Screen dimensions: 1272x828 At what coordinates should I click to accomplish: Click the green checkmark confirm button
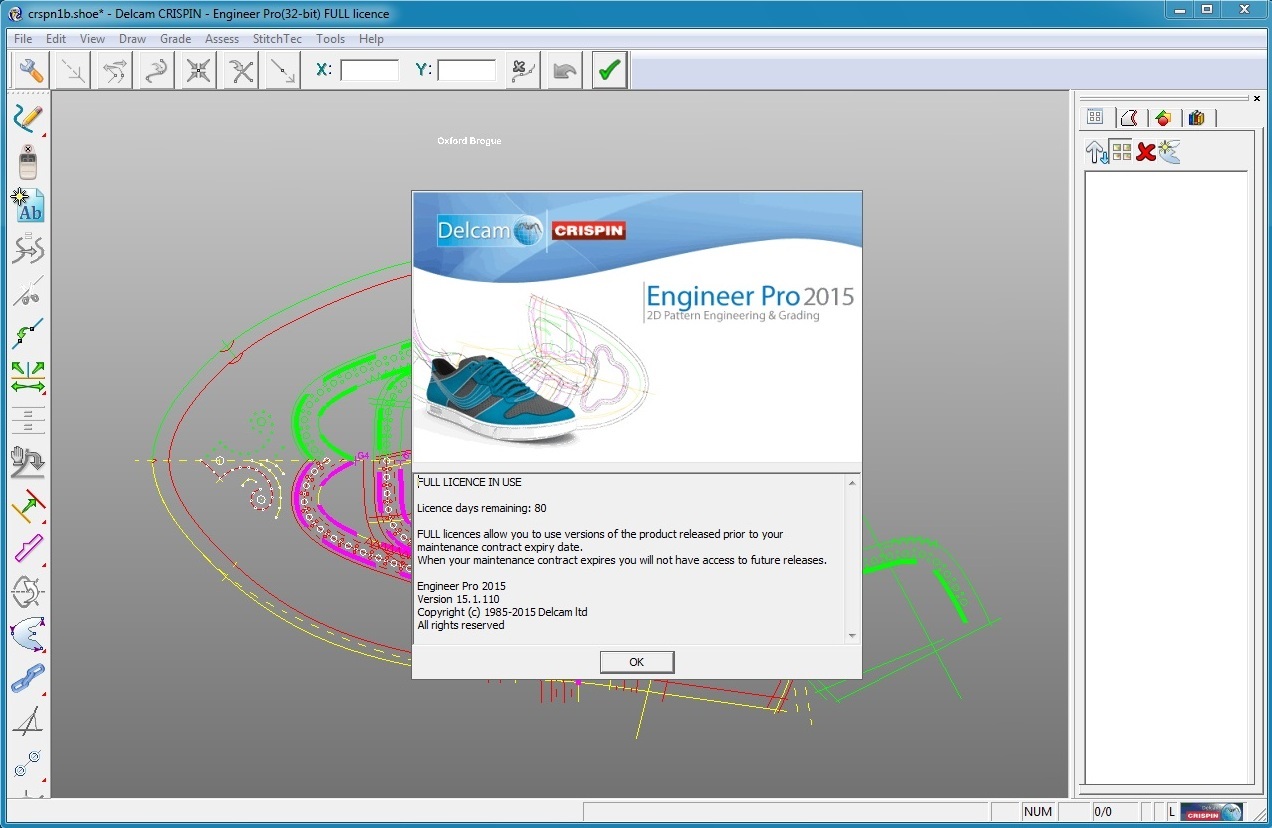tap(609, 70)
